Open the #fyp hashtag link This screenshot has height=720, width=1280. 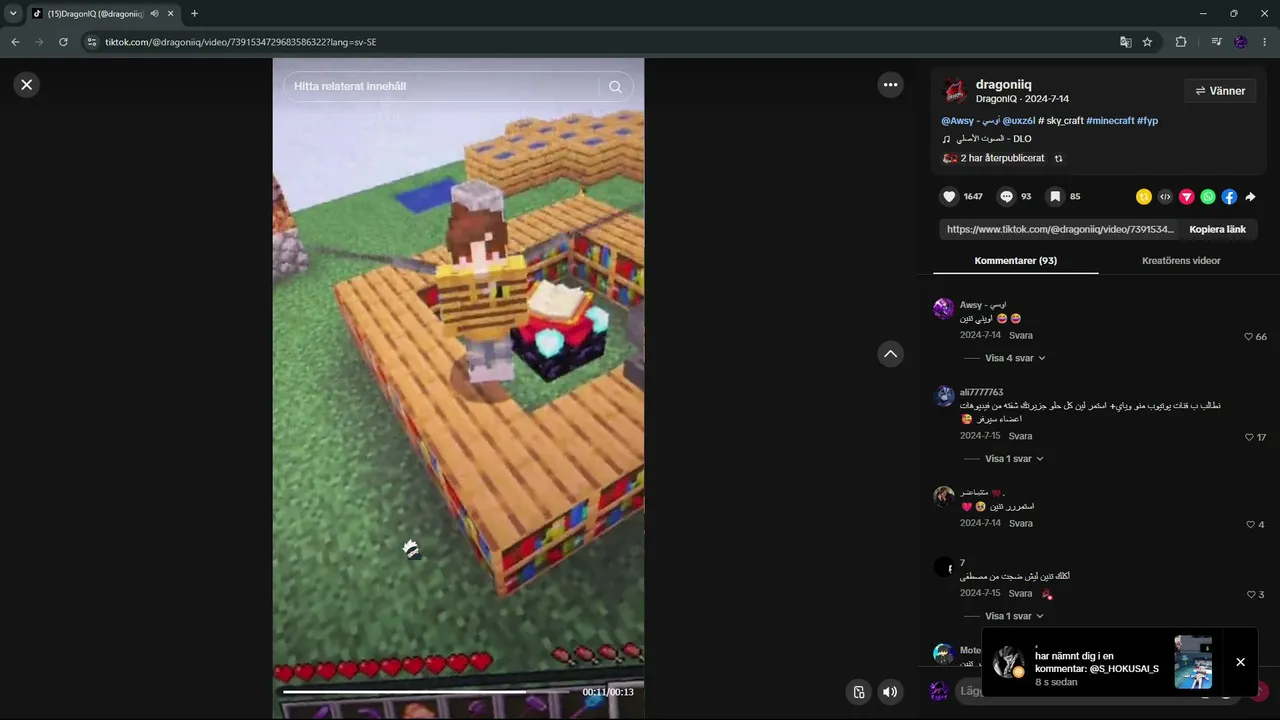(1148, 121)
